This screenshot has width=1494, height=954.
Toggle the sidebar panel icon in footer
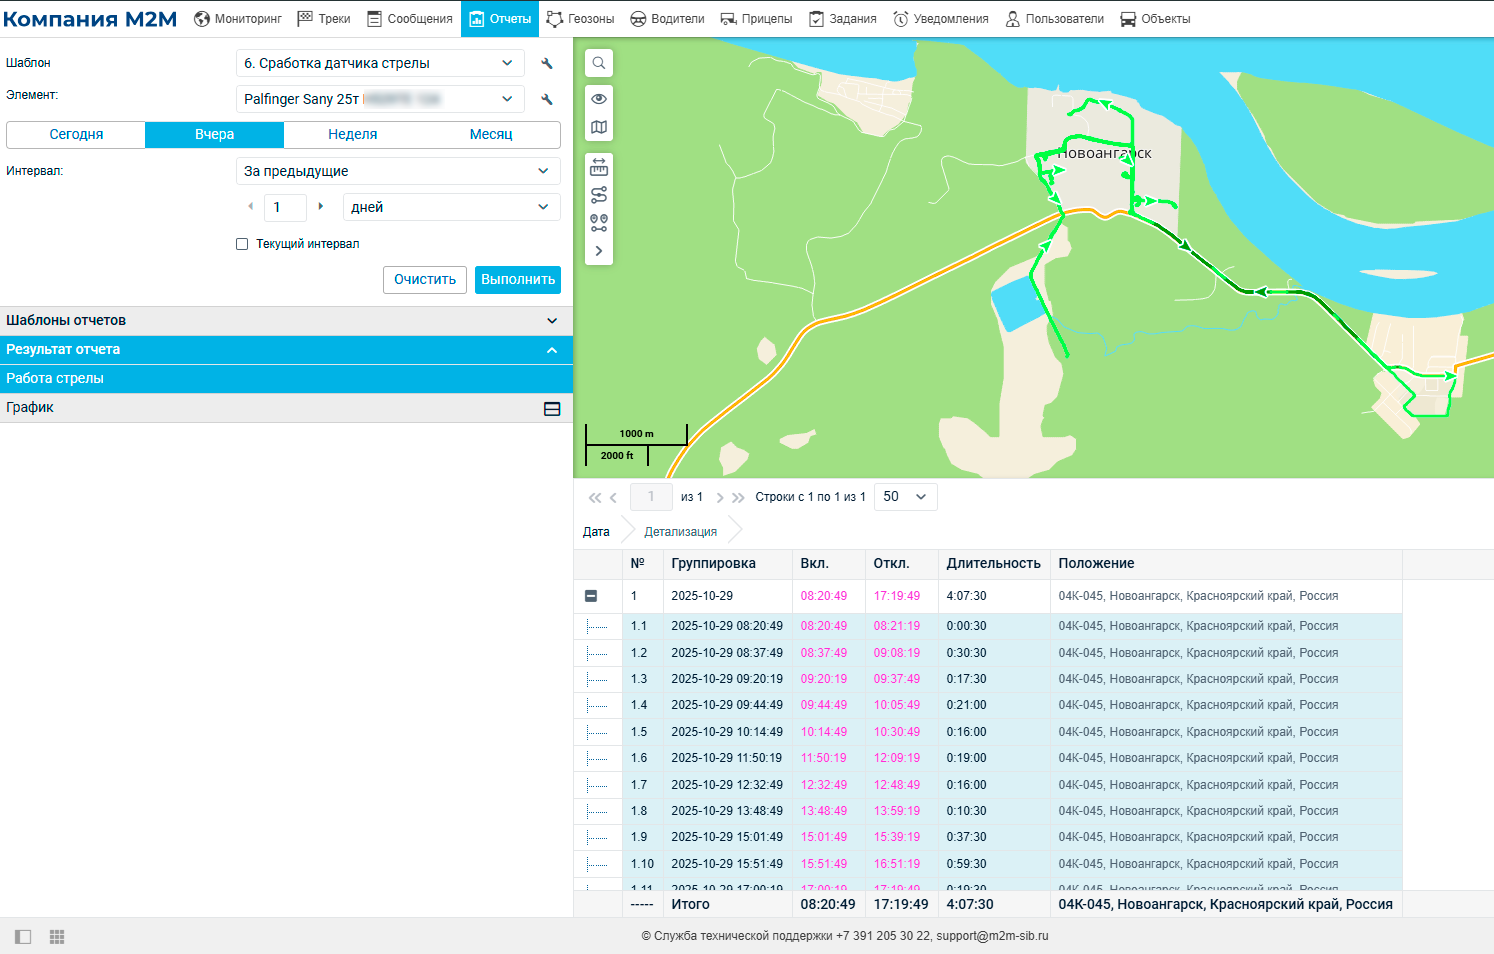[x=23, y=937]
